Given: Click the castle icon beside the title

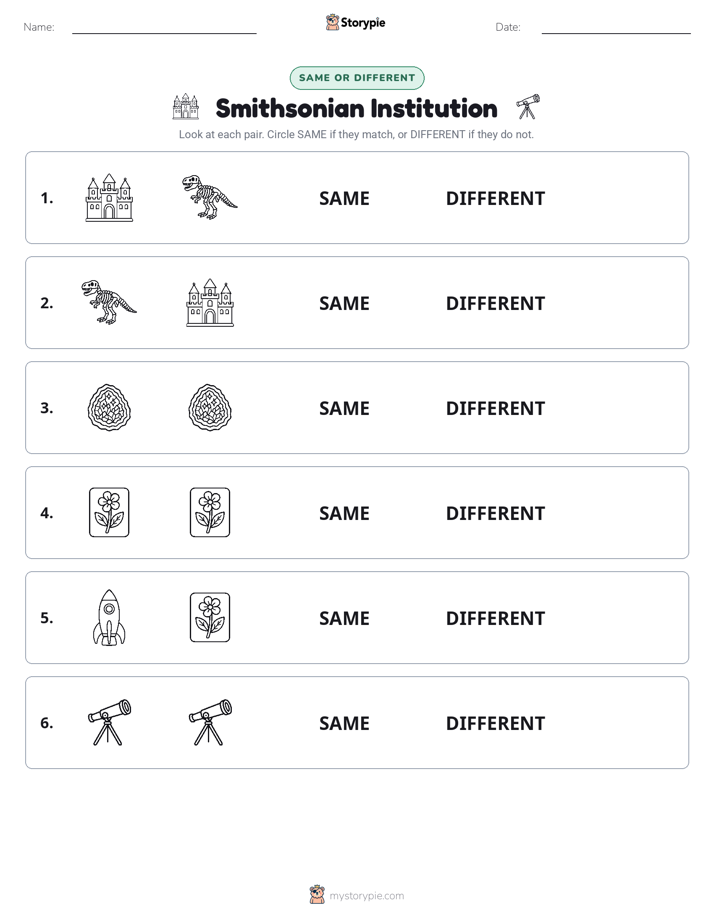Looking at the screenshot, I should coord(186,107).
